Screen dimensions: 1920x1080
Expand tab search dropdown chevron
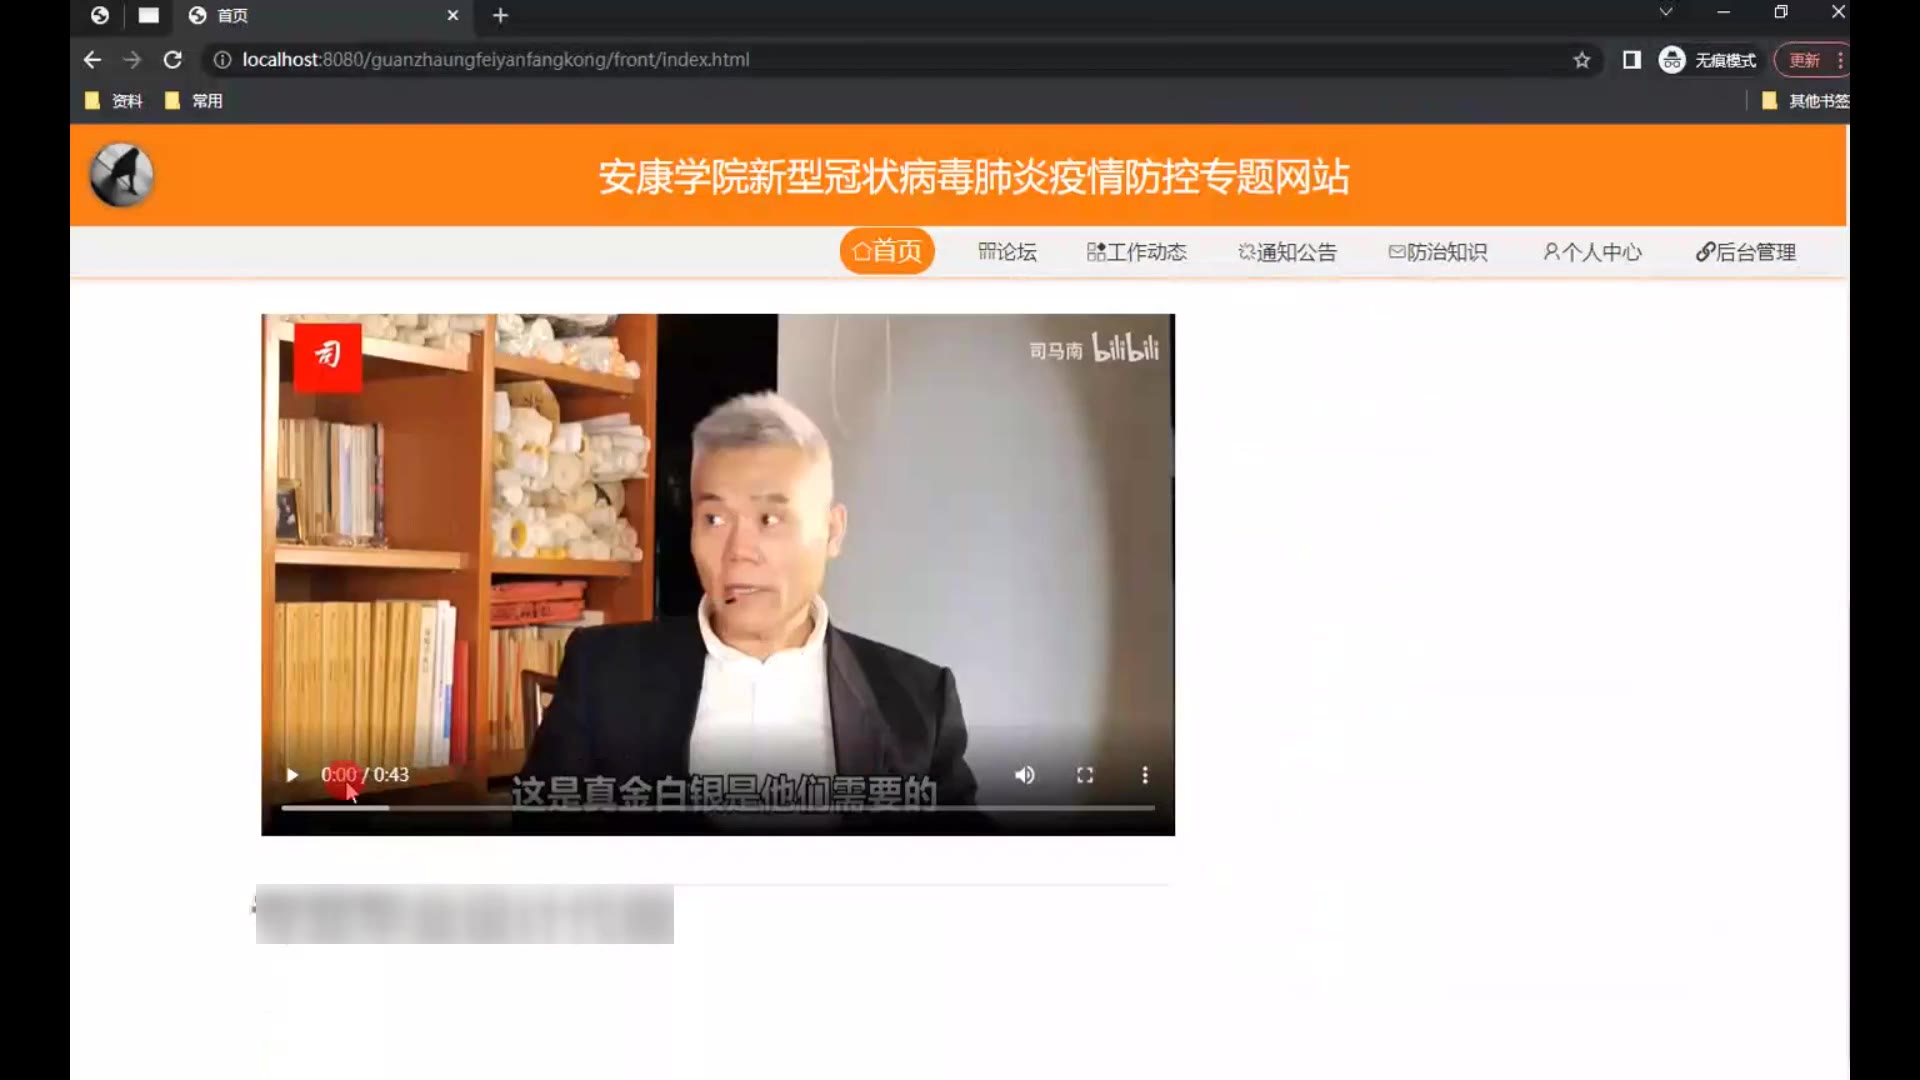point(1666,12)
